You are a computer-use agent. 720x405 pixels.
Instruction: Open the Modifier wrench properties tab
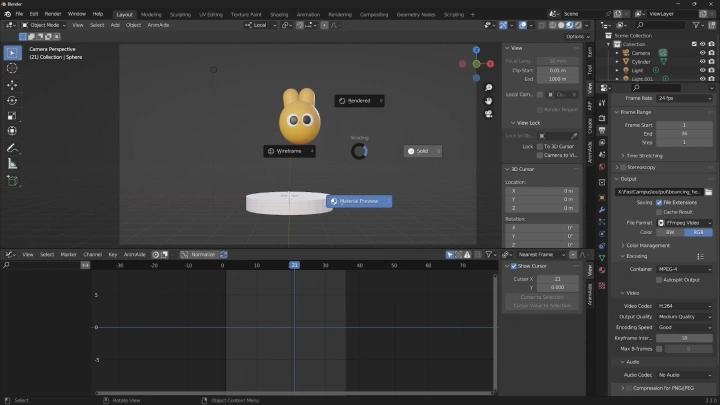pos(602,210)
